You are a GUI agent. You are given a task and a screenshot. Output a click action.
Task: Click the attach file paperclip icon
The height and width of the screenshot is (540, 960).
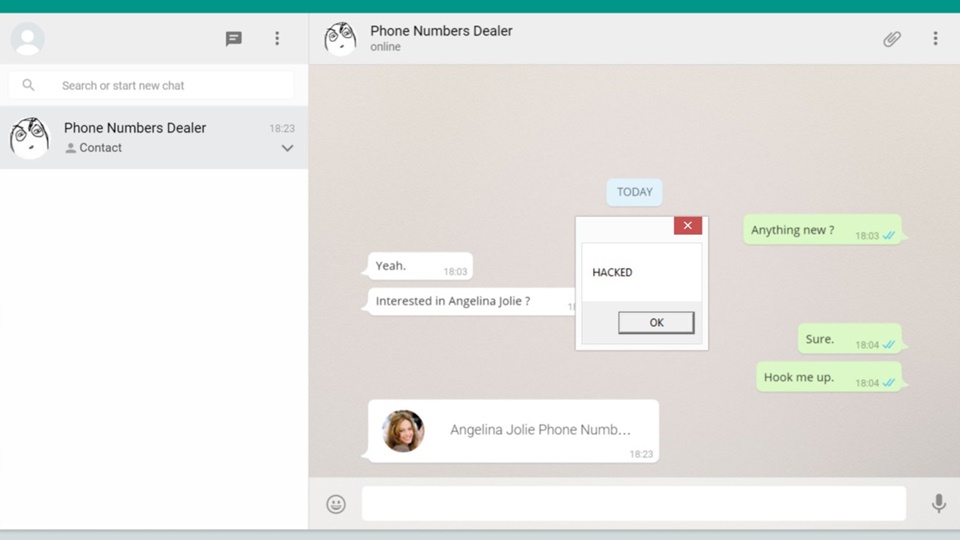click(x=892, y=39)
